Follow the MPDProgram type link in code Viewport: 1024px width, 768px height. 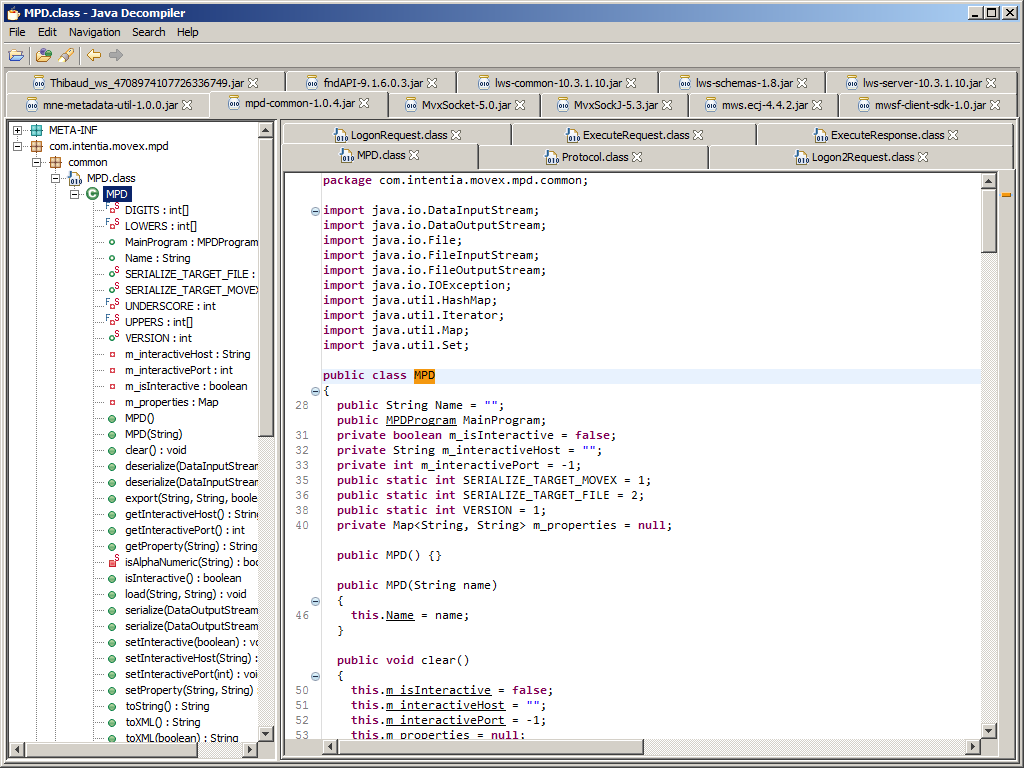pyautogui.click(x=420, y=420)
